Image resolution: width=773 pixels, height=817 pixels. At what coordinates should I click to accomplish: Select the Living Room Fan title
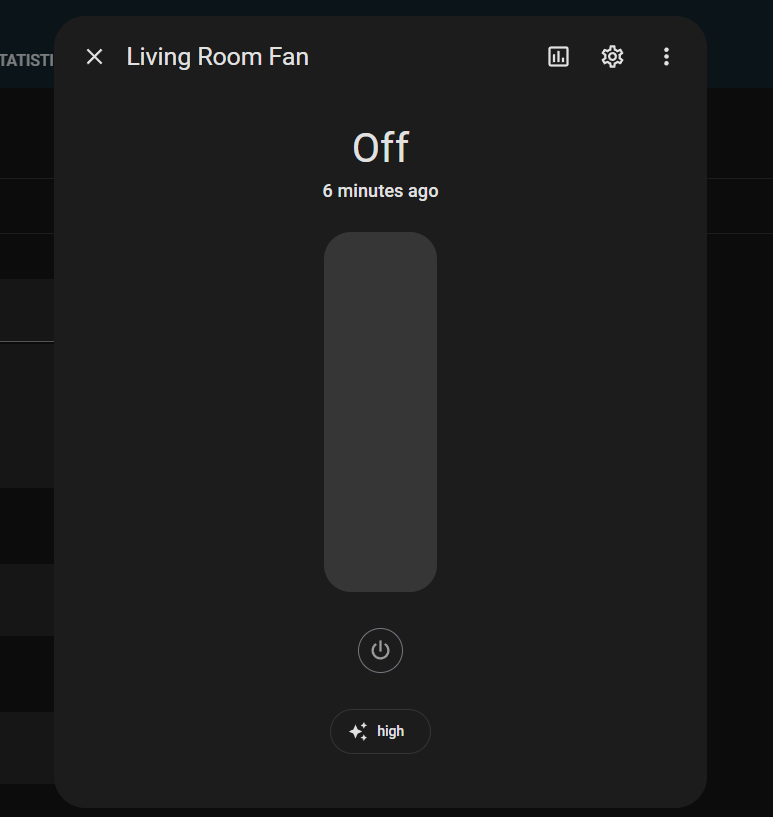(x=217, y=57)
